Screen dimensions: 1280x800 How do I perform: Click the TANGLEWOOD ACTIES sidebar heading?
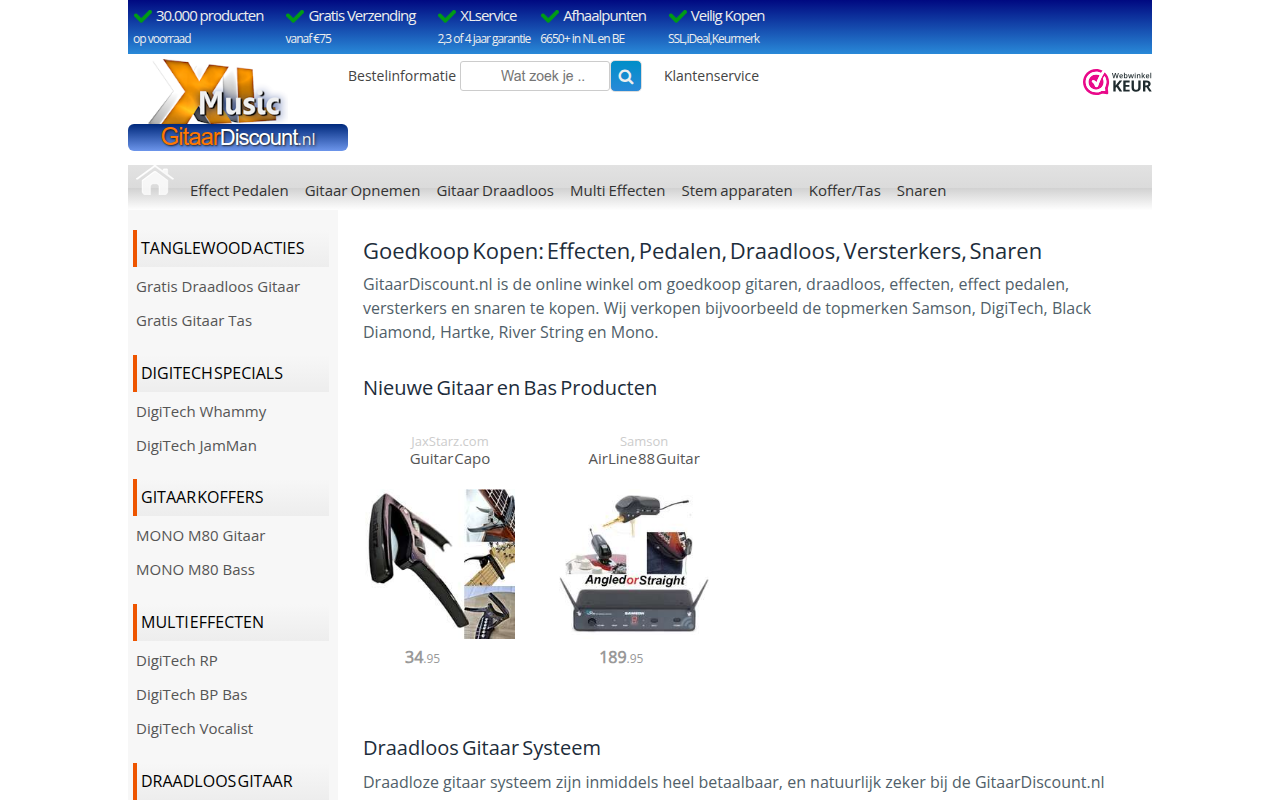click(231, 248)
